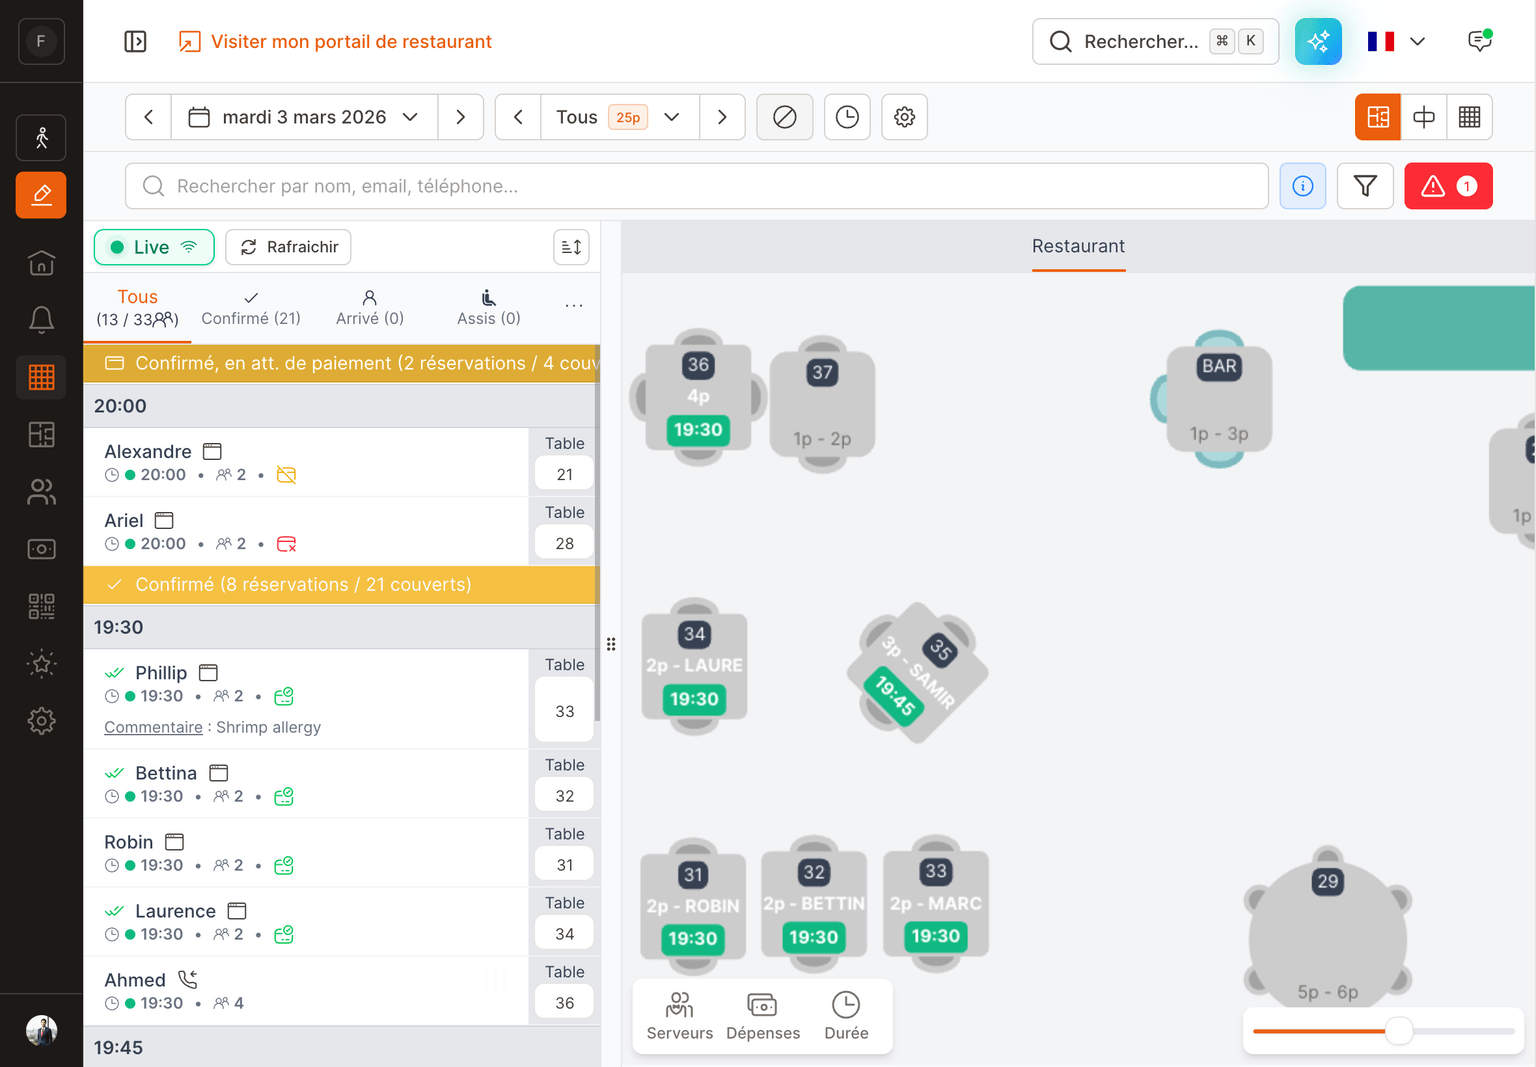Open QR code section in sidebar
The height and width of the screenshot is (1067, 1536).
coord(41,606)
